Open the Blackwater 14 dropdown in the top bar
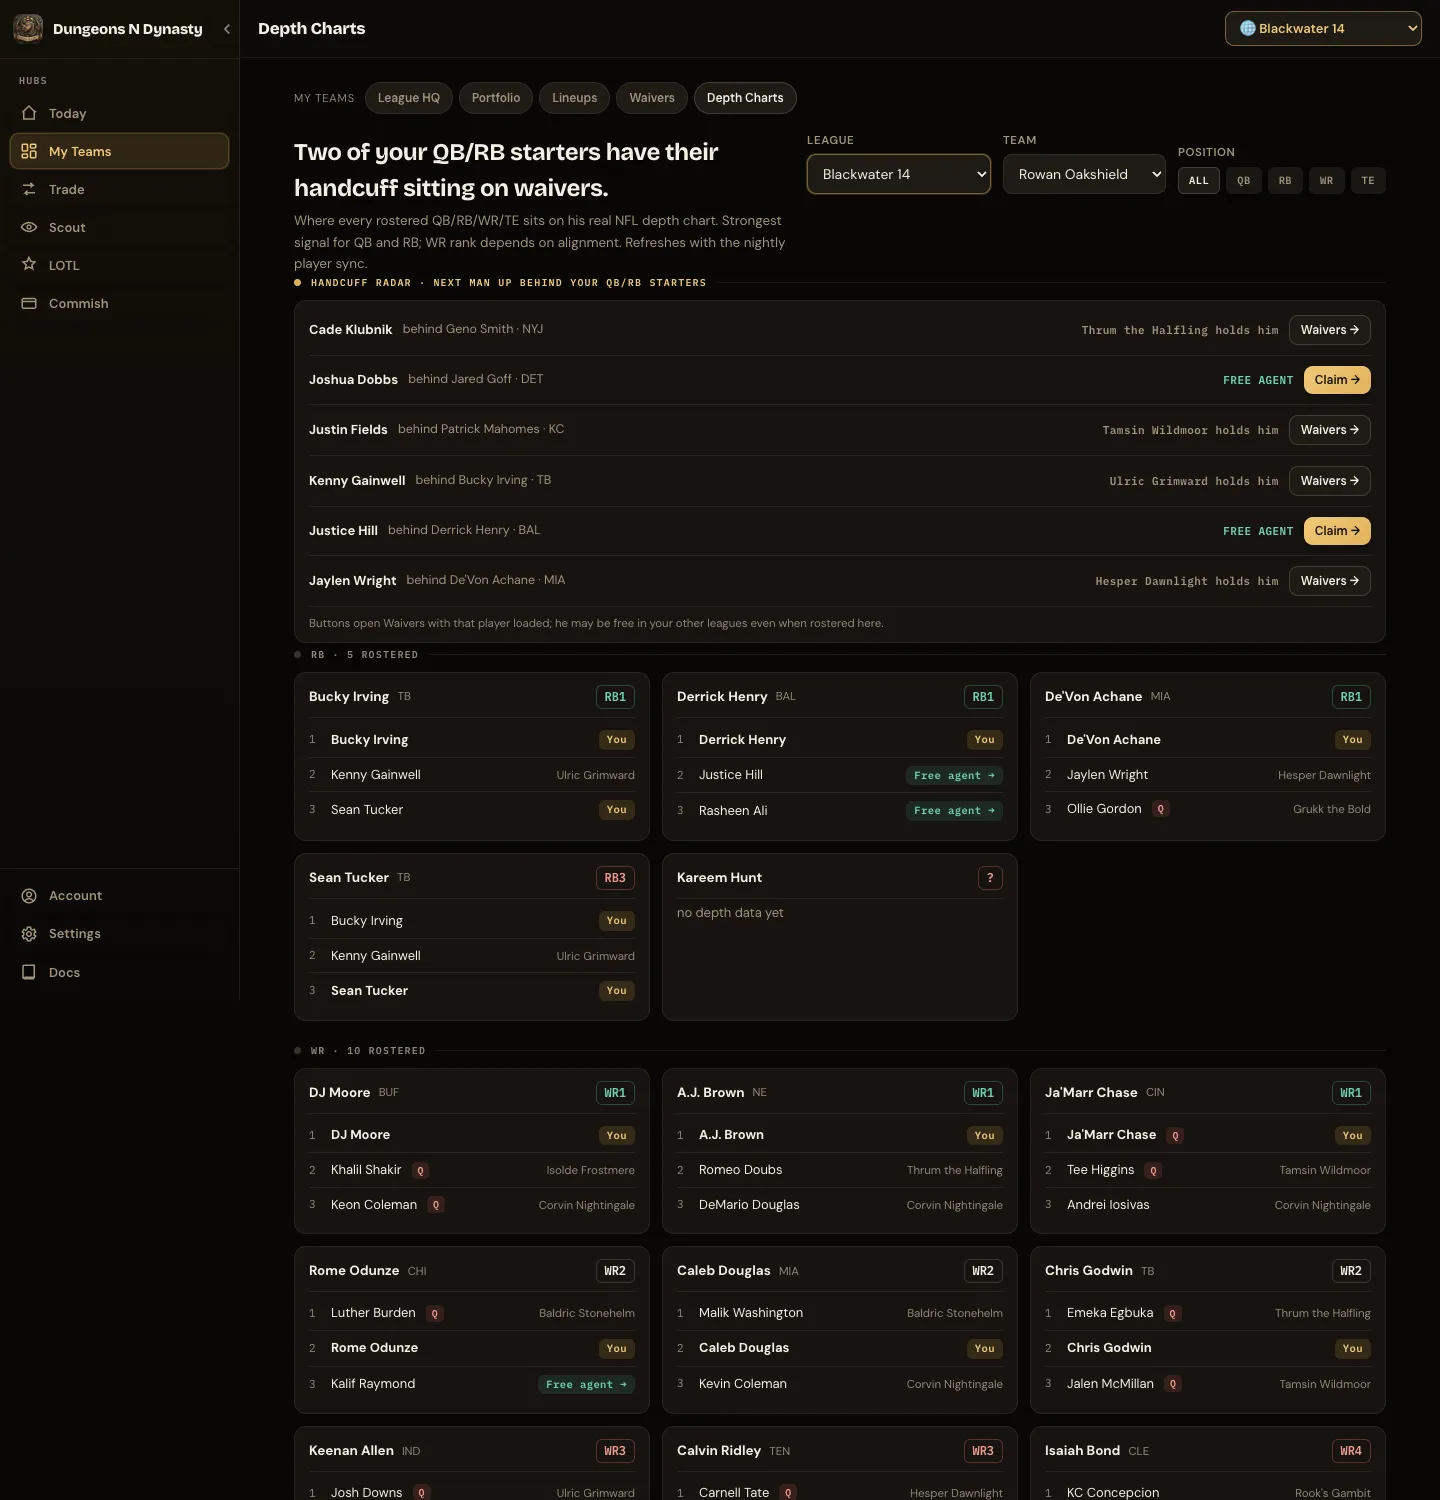Viewport: 1440px width, 1500px height. pyautogui.click(x=1323, y=29)
